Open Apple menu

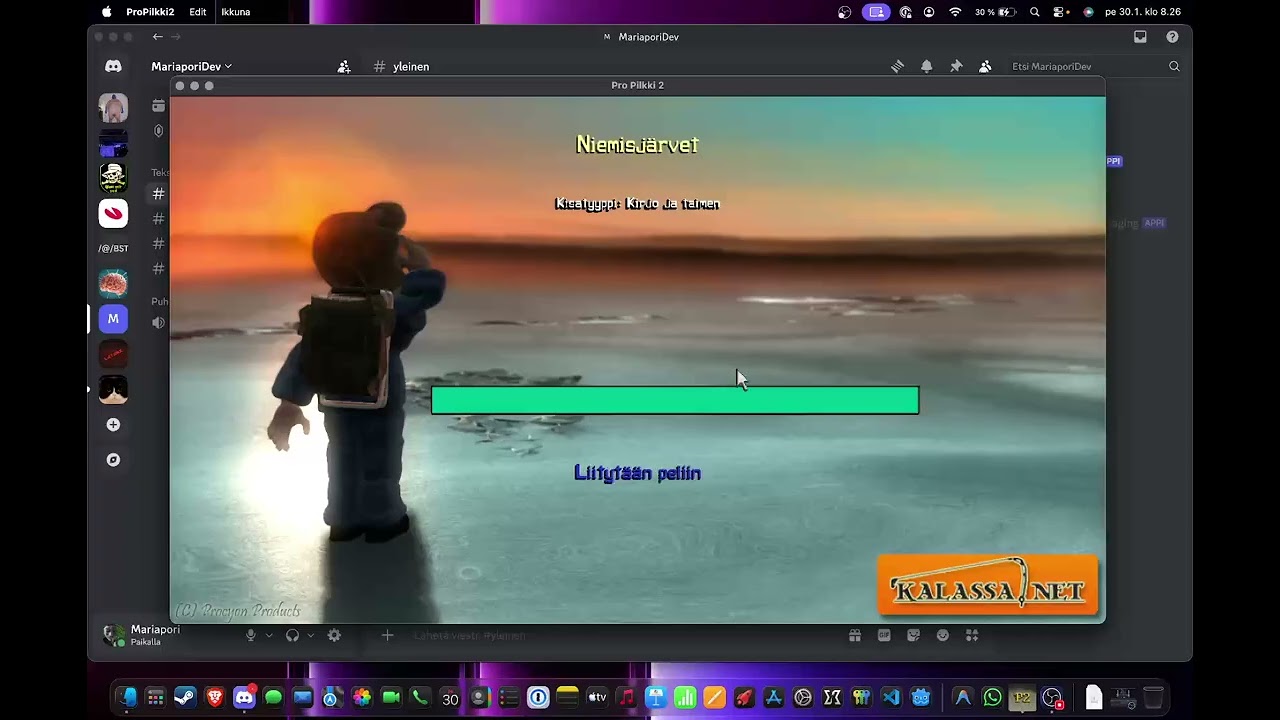coord(107,12)
